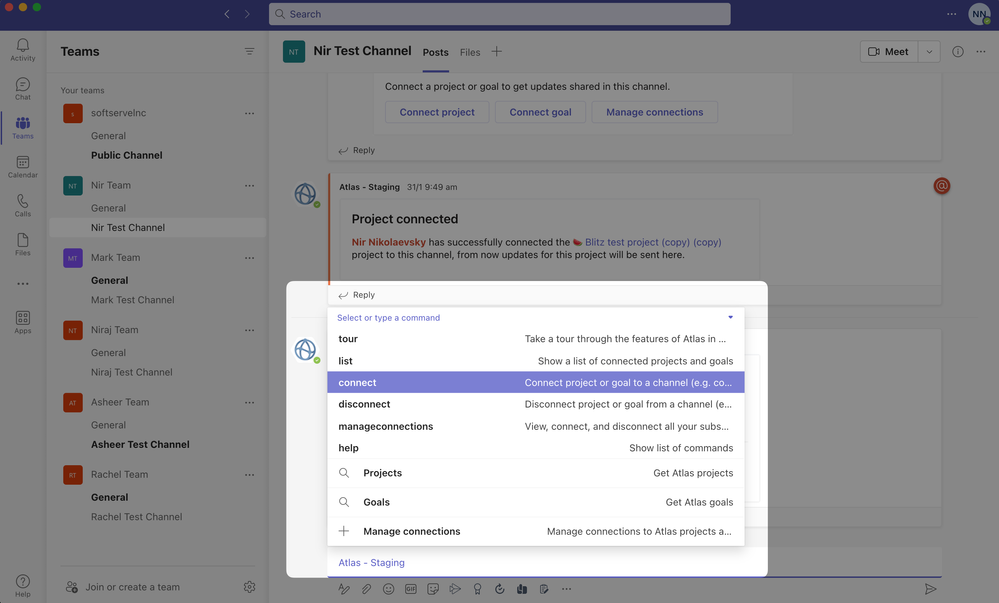The height and width of the screenshot is (603, 999).
Task: Click the Search field at top
Action: coord(500,14)
